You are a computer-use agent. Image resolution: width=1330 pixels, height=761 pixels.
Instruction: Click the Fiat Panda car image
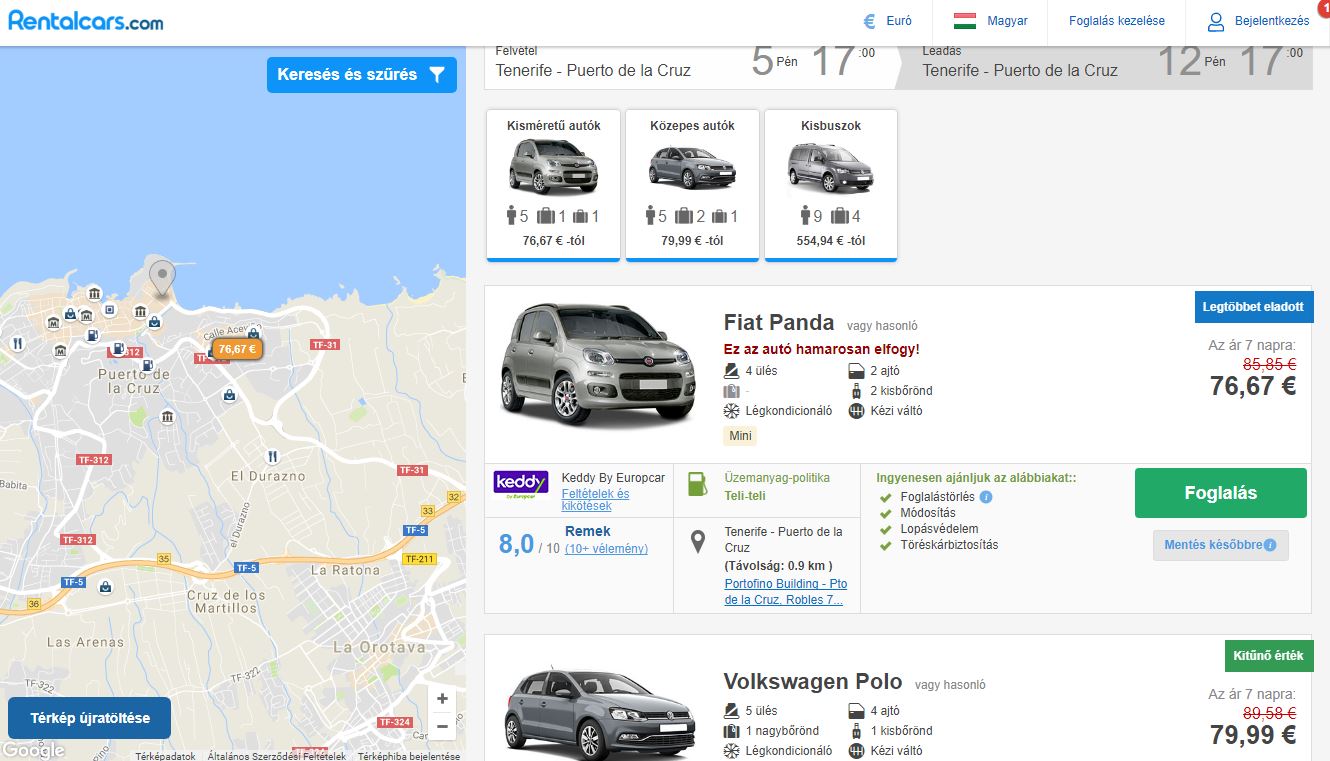[597, 365]
